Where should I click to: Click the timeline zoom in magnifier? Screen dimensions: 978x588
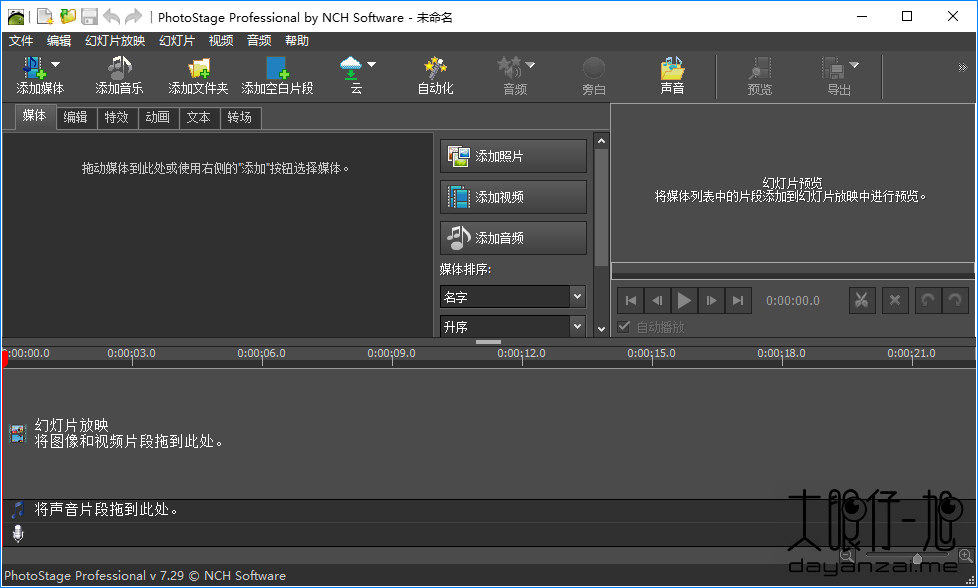[x=965, y=556]
